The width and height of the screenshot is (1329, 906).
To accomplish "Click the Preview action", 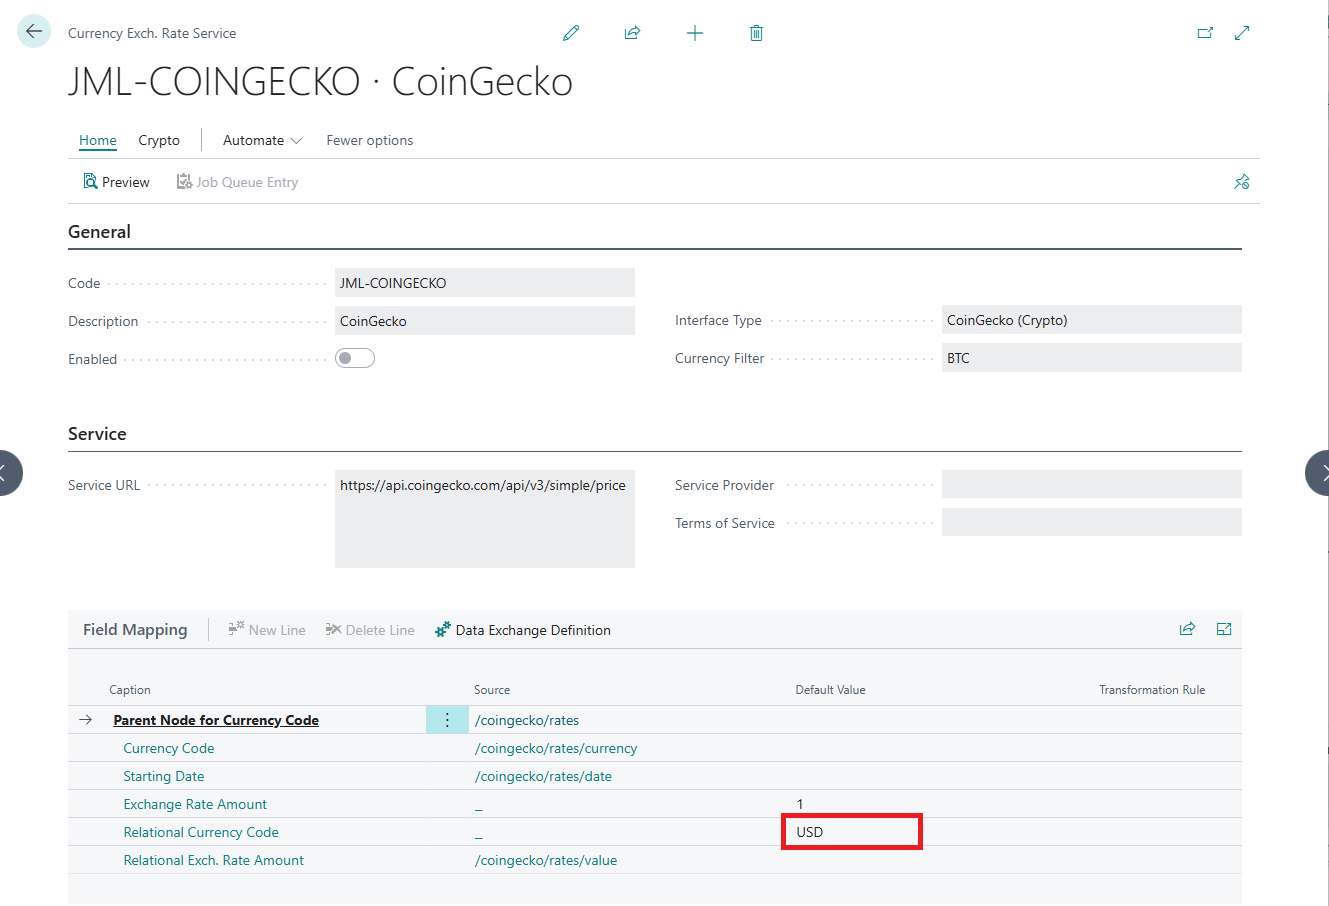I will (x=116, y=182).
